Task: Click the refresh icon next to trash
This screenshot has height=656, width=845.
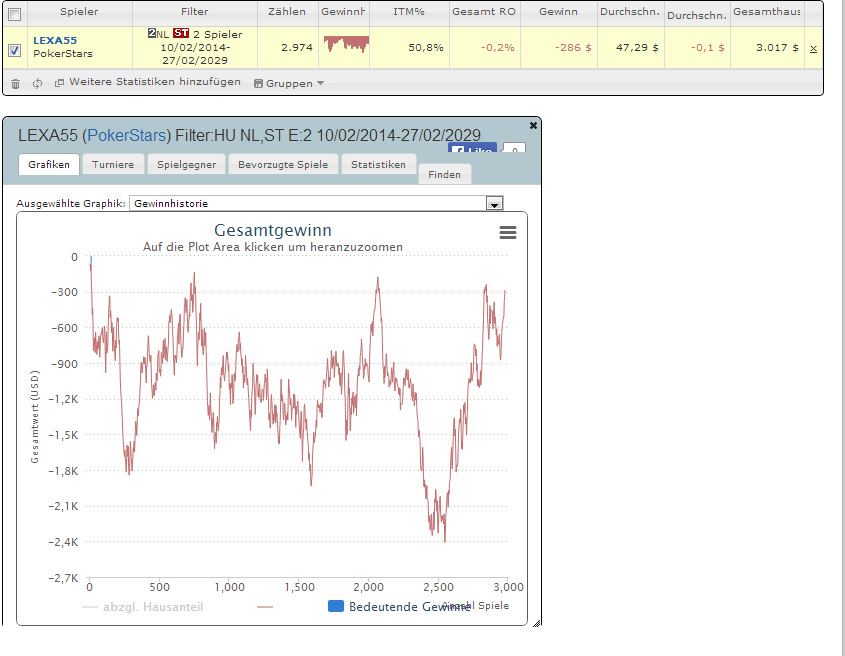Action: [x=37, y=84]
